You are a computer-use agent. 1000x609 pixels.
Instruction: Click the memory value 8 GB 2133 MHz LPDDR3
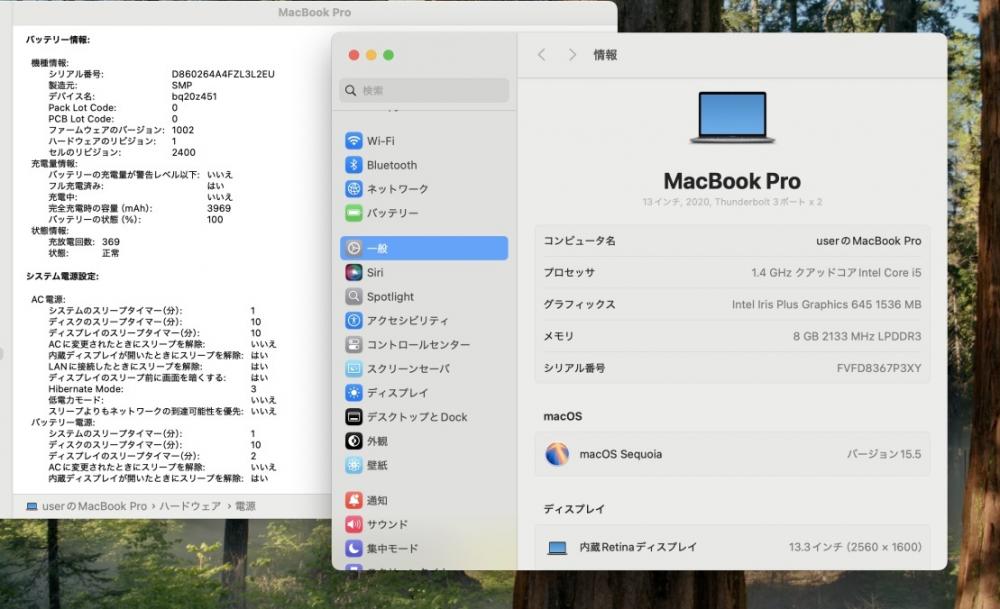[x=857, y=336]
